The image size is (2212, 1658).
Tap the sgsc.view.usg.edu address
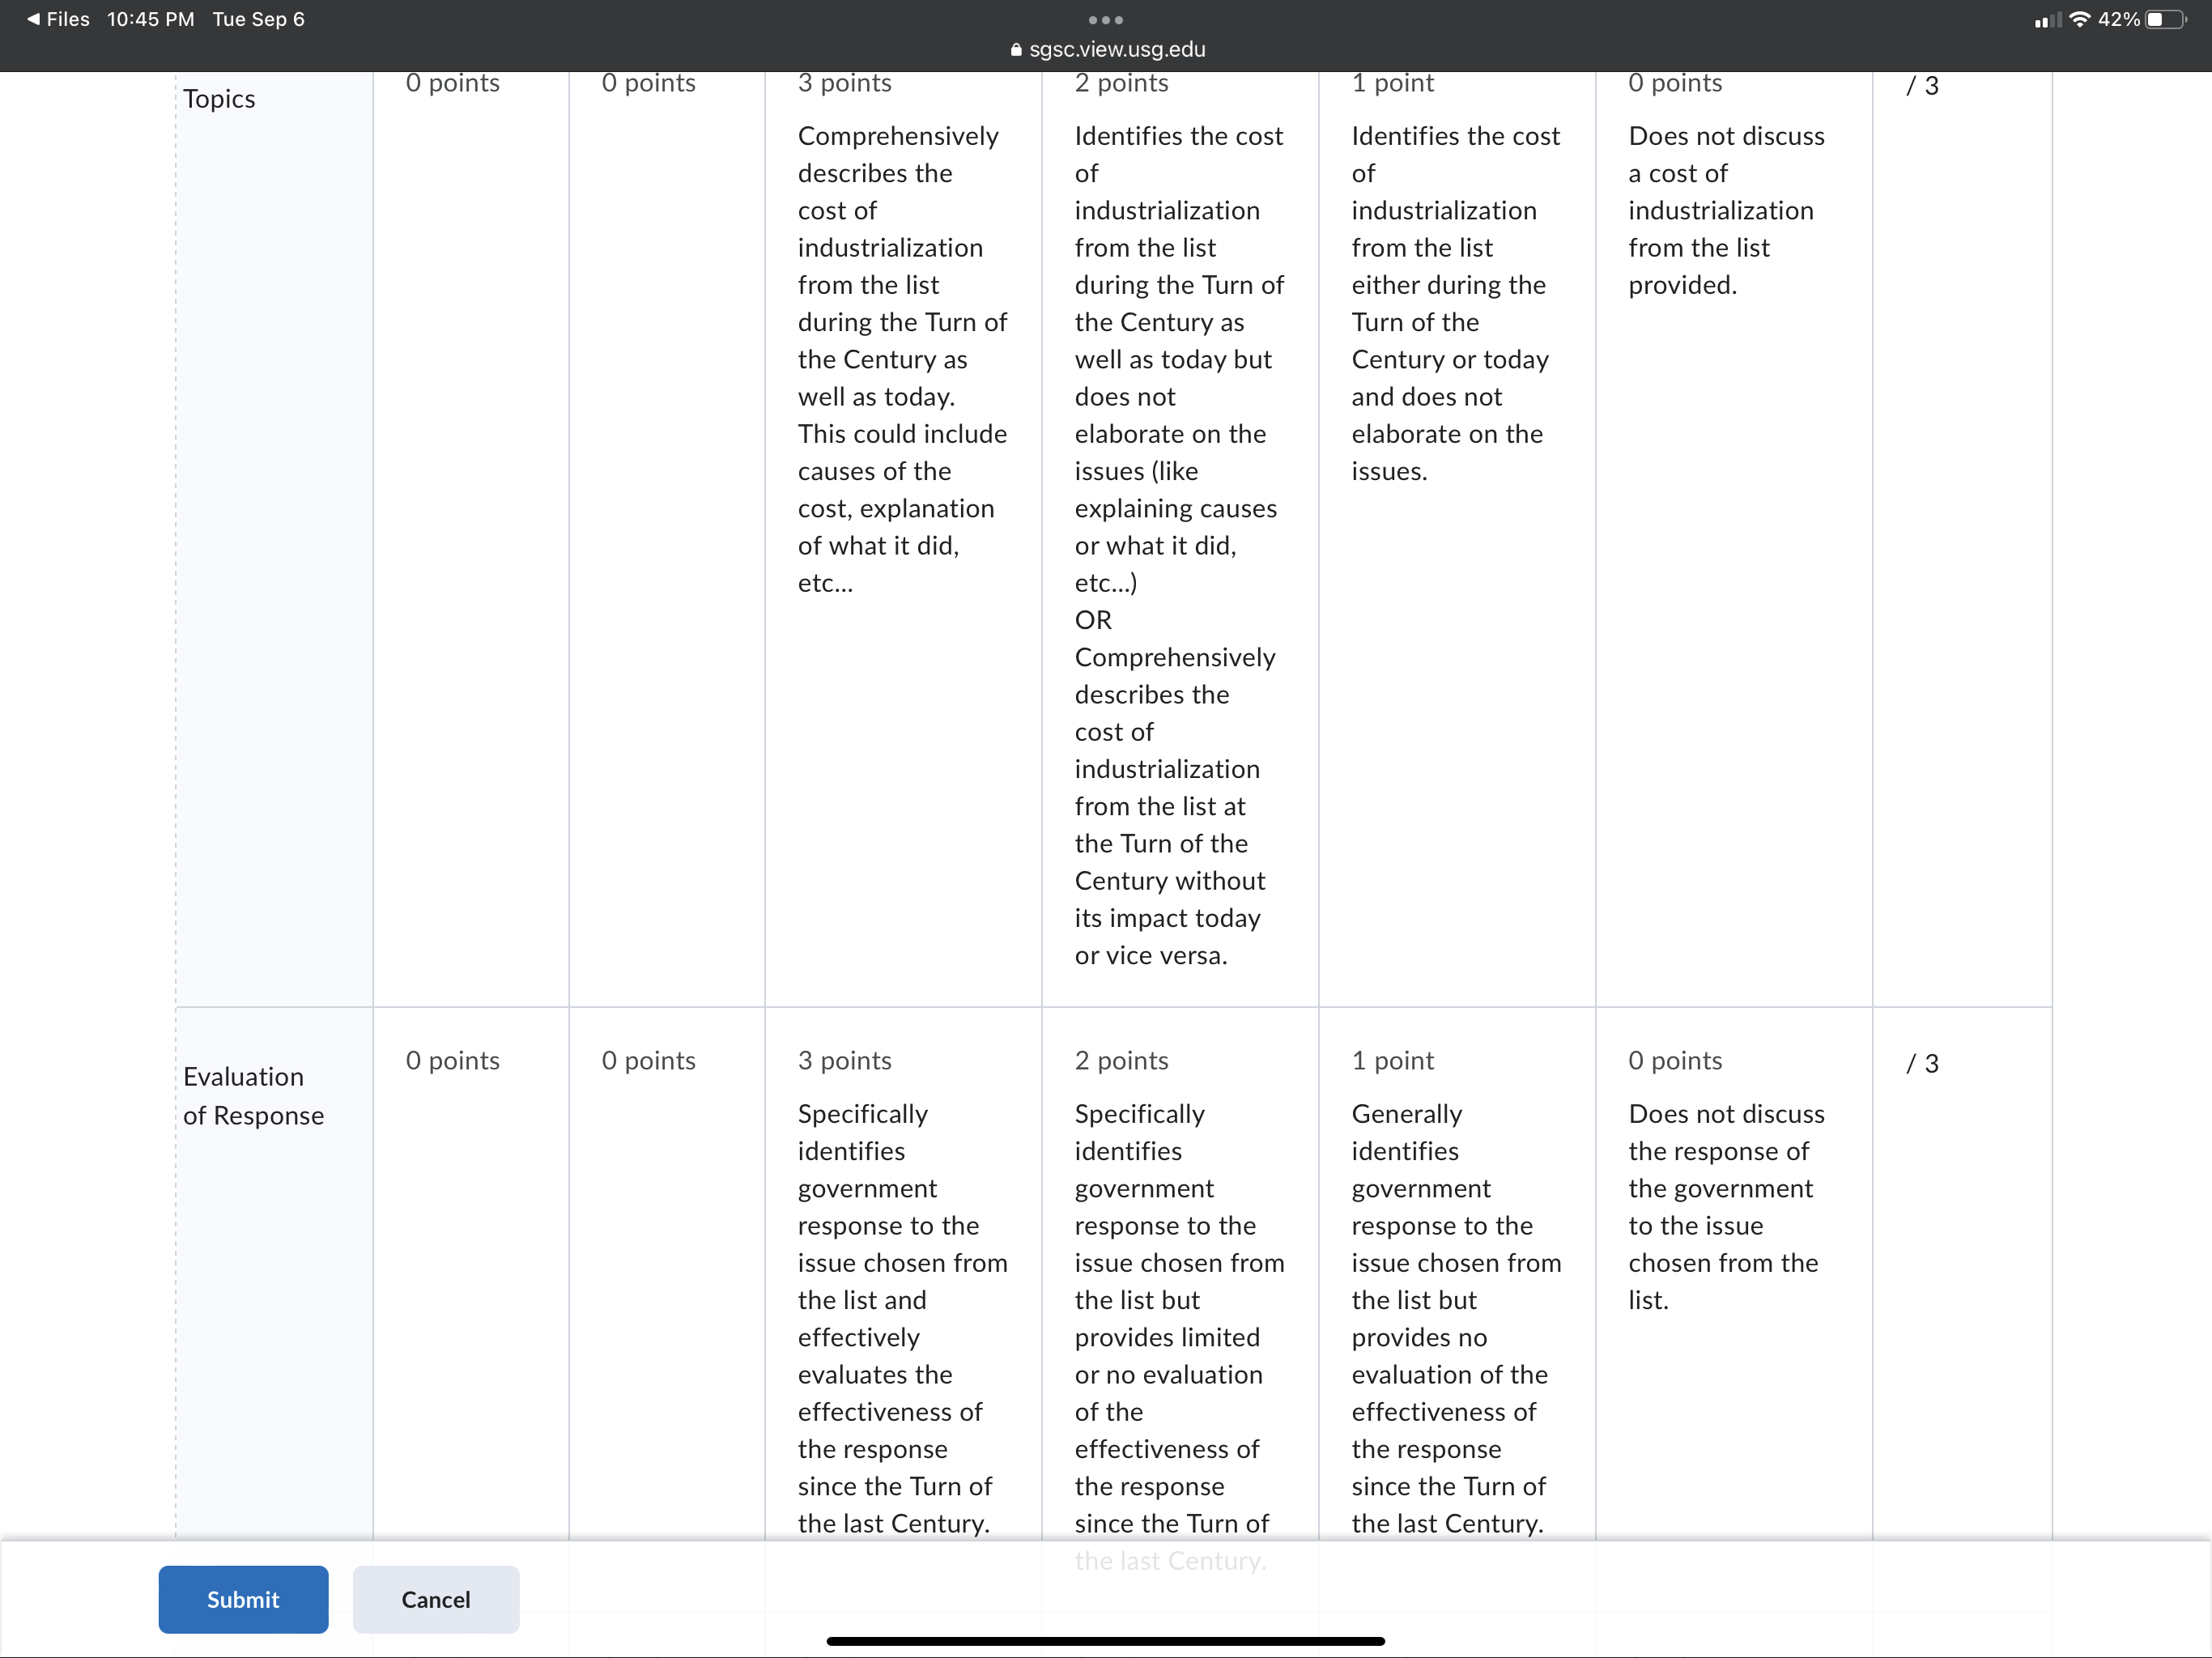click(x=1117, y=49)
